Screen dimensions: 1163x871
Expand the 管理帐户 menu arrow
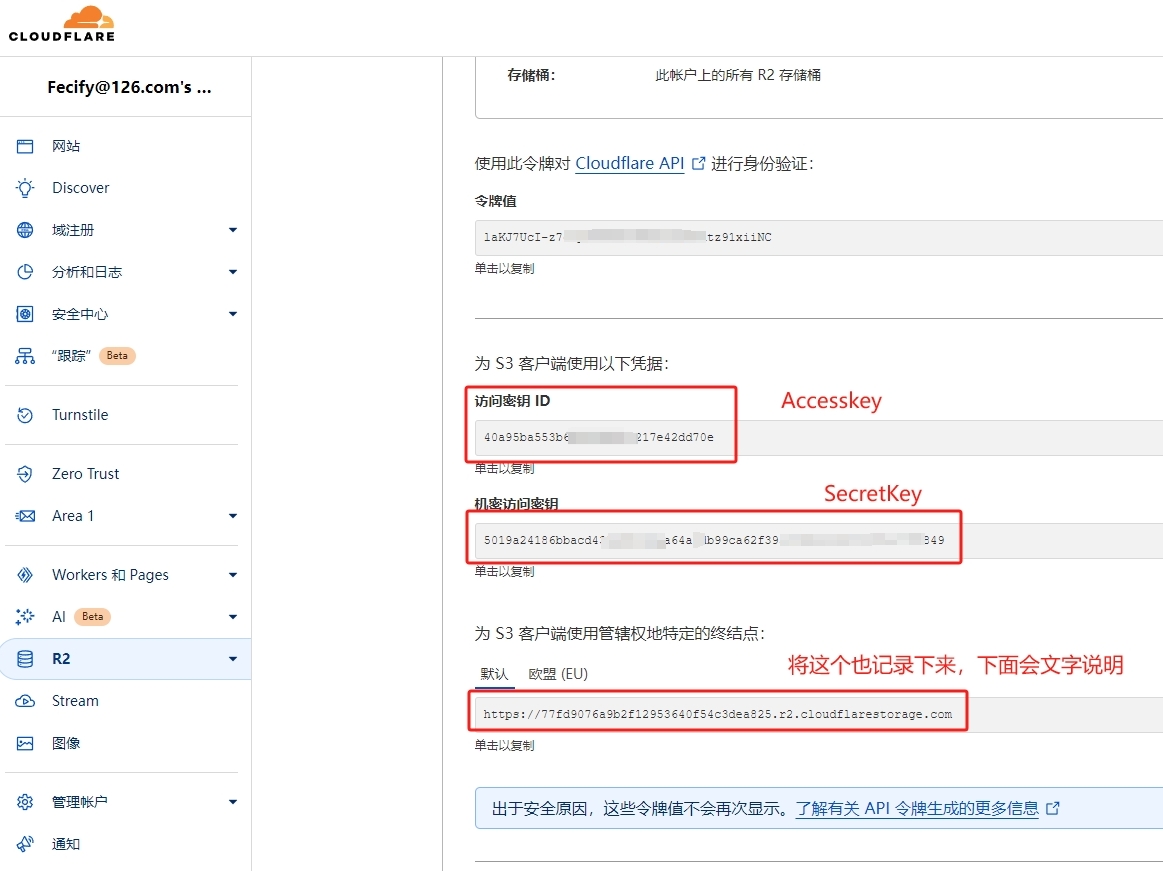(x=233, y=802)
